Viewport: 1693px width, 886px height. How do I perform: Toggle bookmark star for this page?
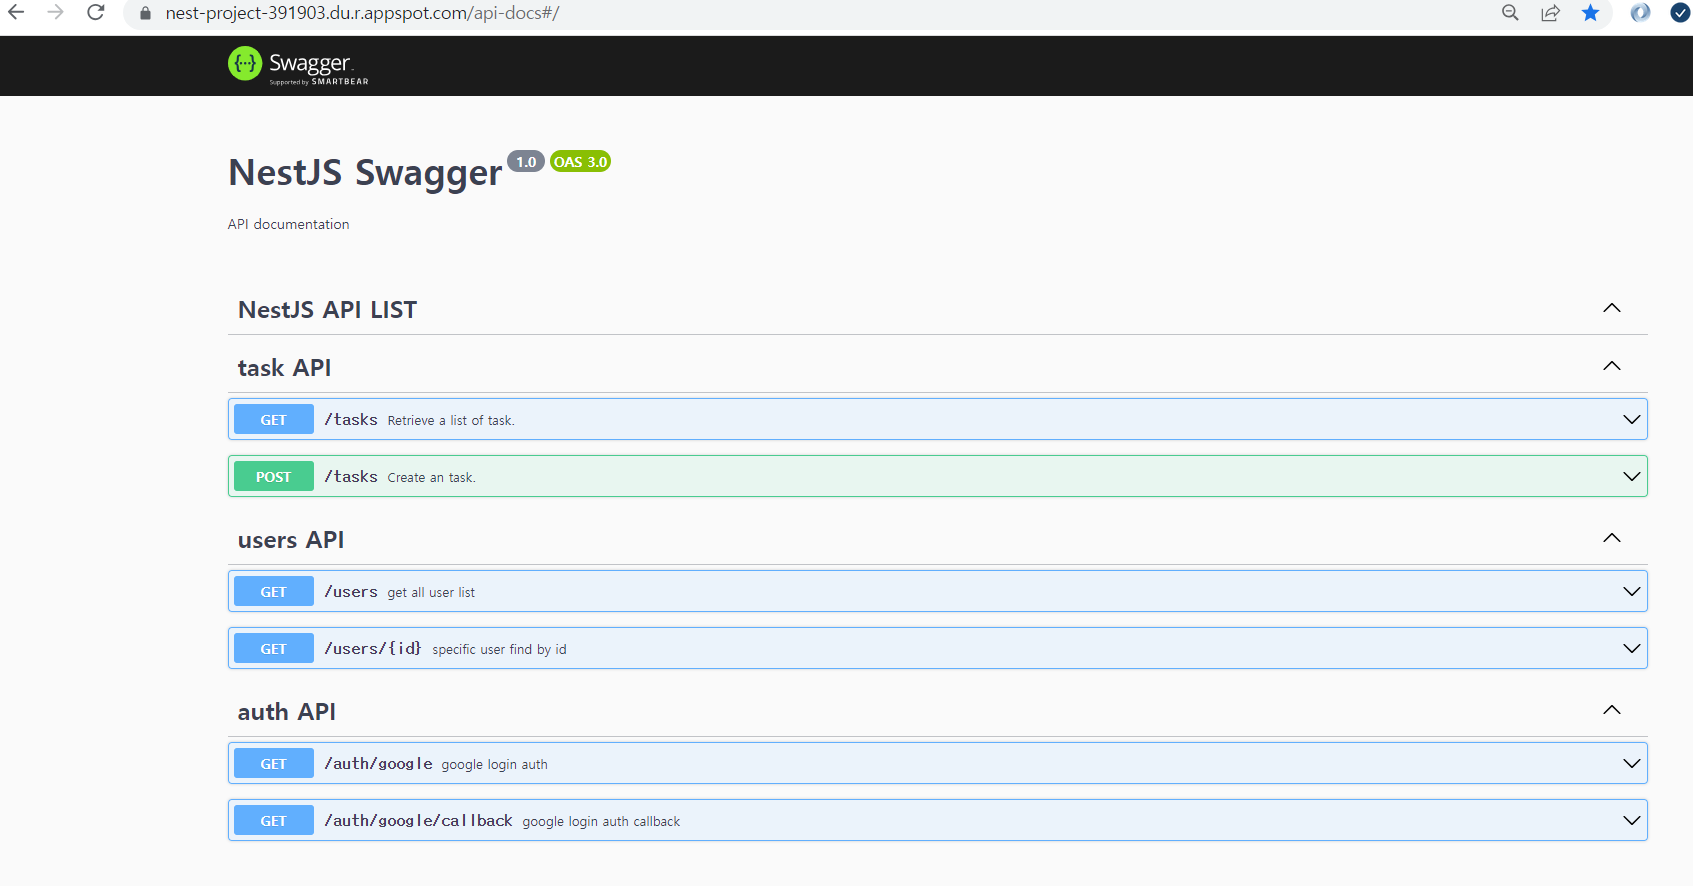tap(1590, 13)
